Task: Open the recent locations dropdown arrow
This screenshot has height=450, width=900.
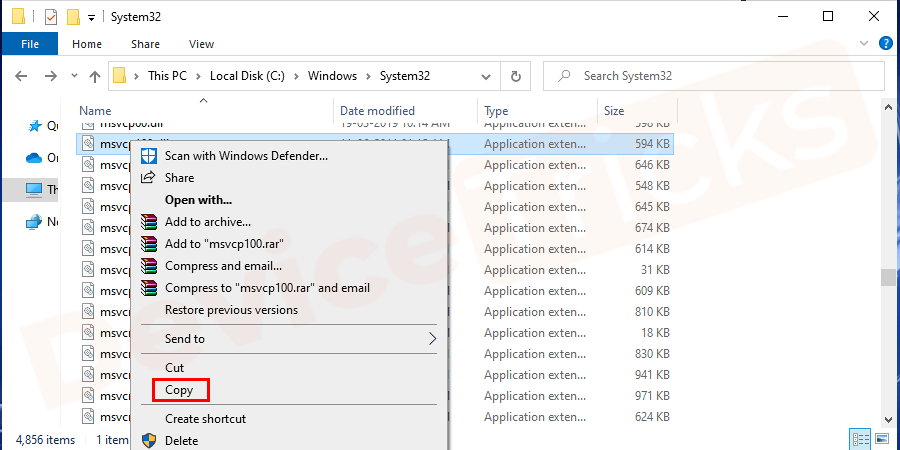Action: click(74, 76)
